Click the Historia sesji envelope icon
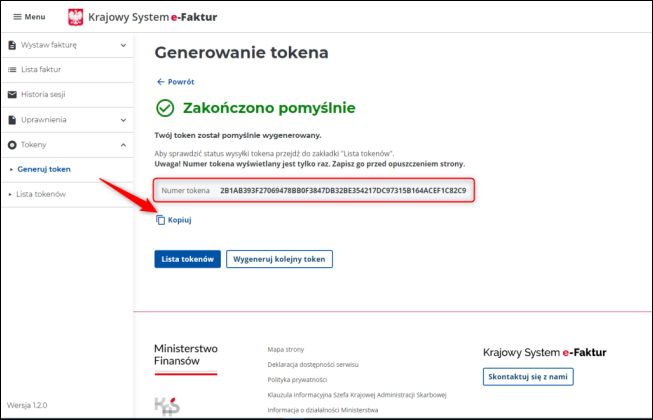 (x=12, y=95)
